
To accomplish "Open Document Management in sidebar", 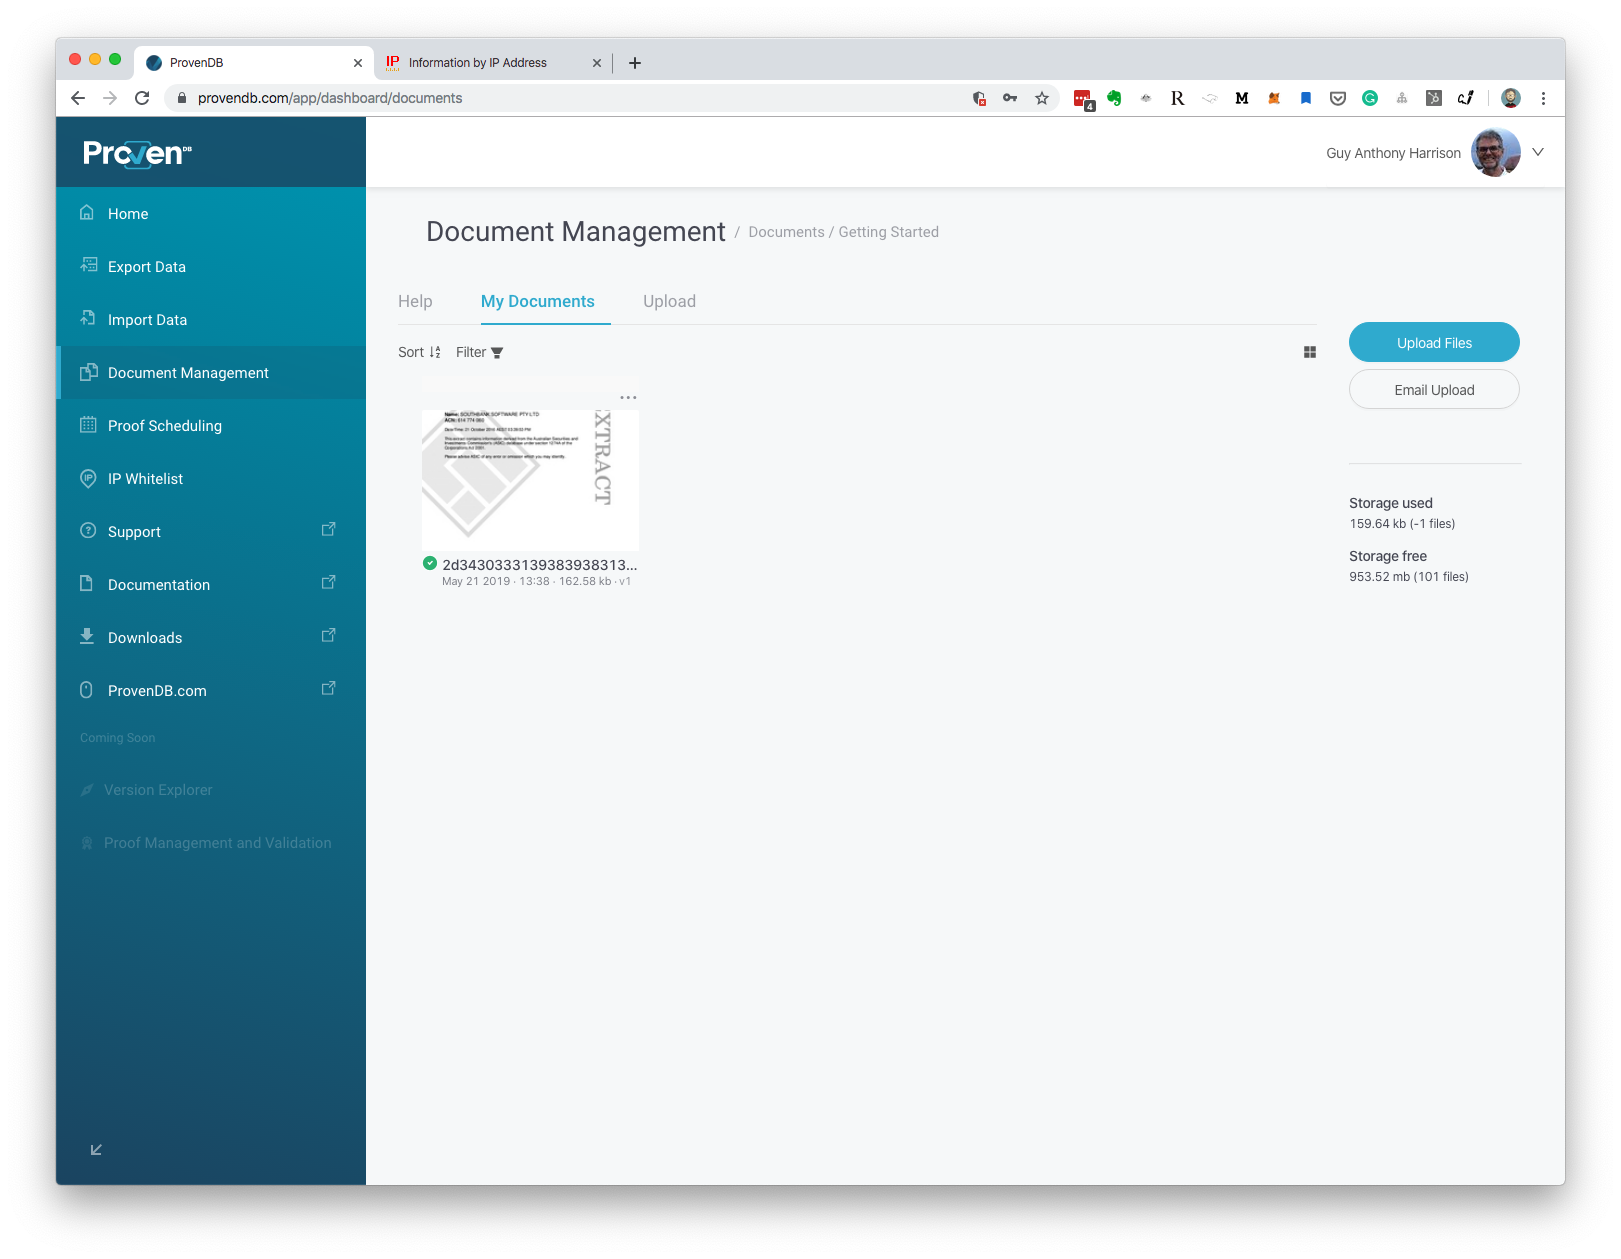I will point(211,372).
